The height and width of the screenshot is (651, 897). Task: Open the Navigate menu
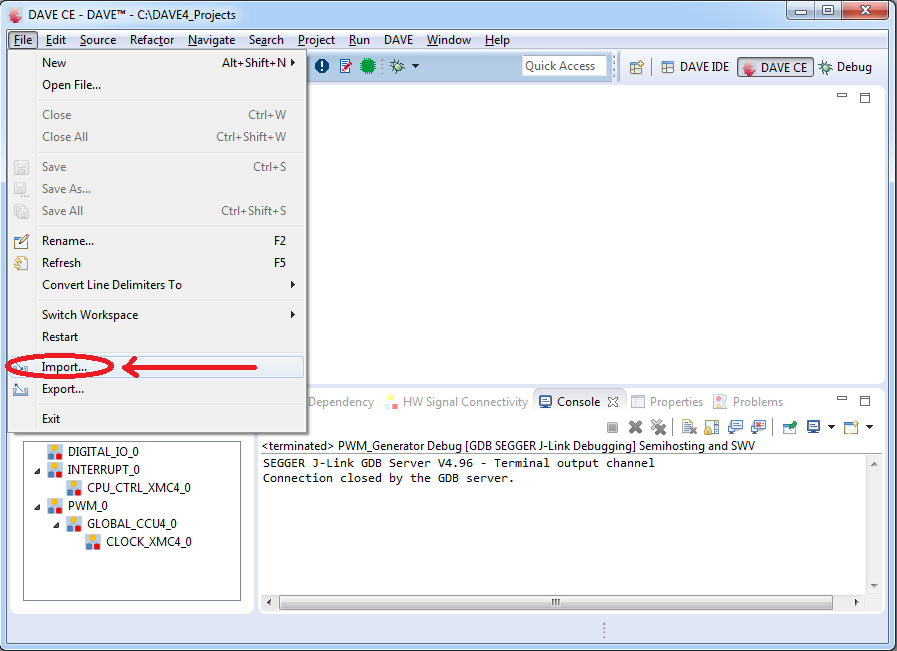[212, 40]
